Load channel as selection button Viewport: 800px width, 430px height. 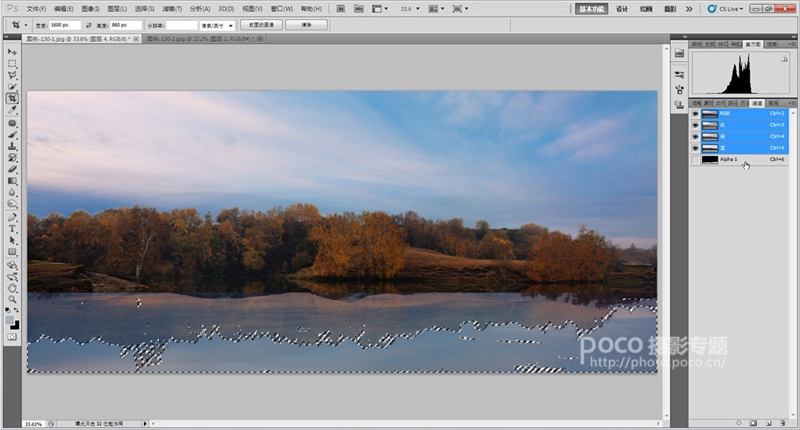coord(739,423)
